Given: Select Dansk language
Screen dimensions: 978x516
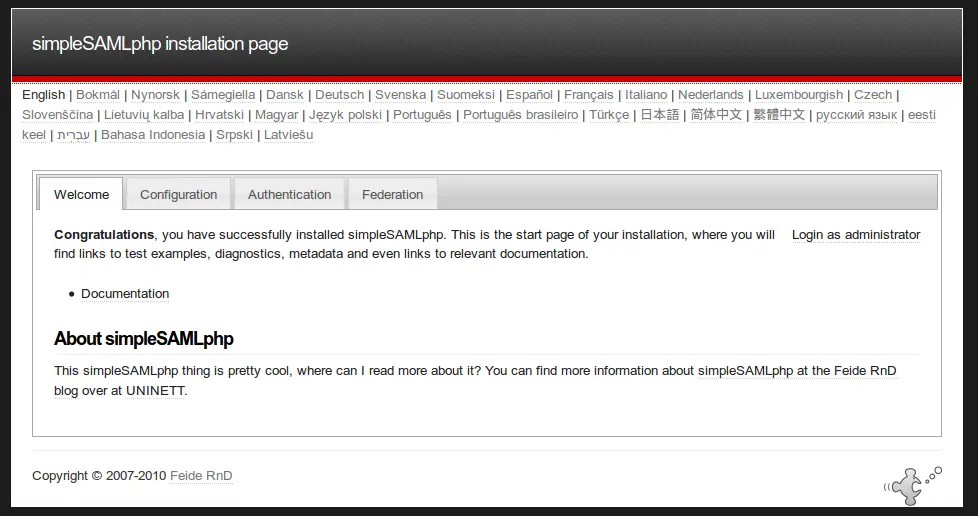Looking at the screenshot, I should (284, 95).
